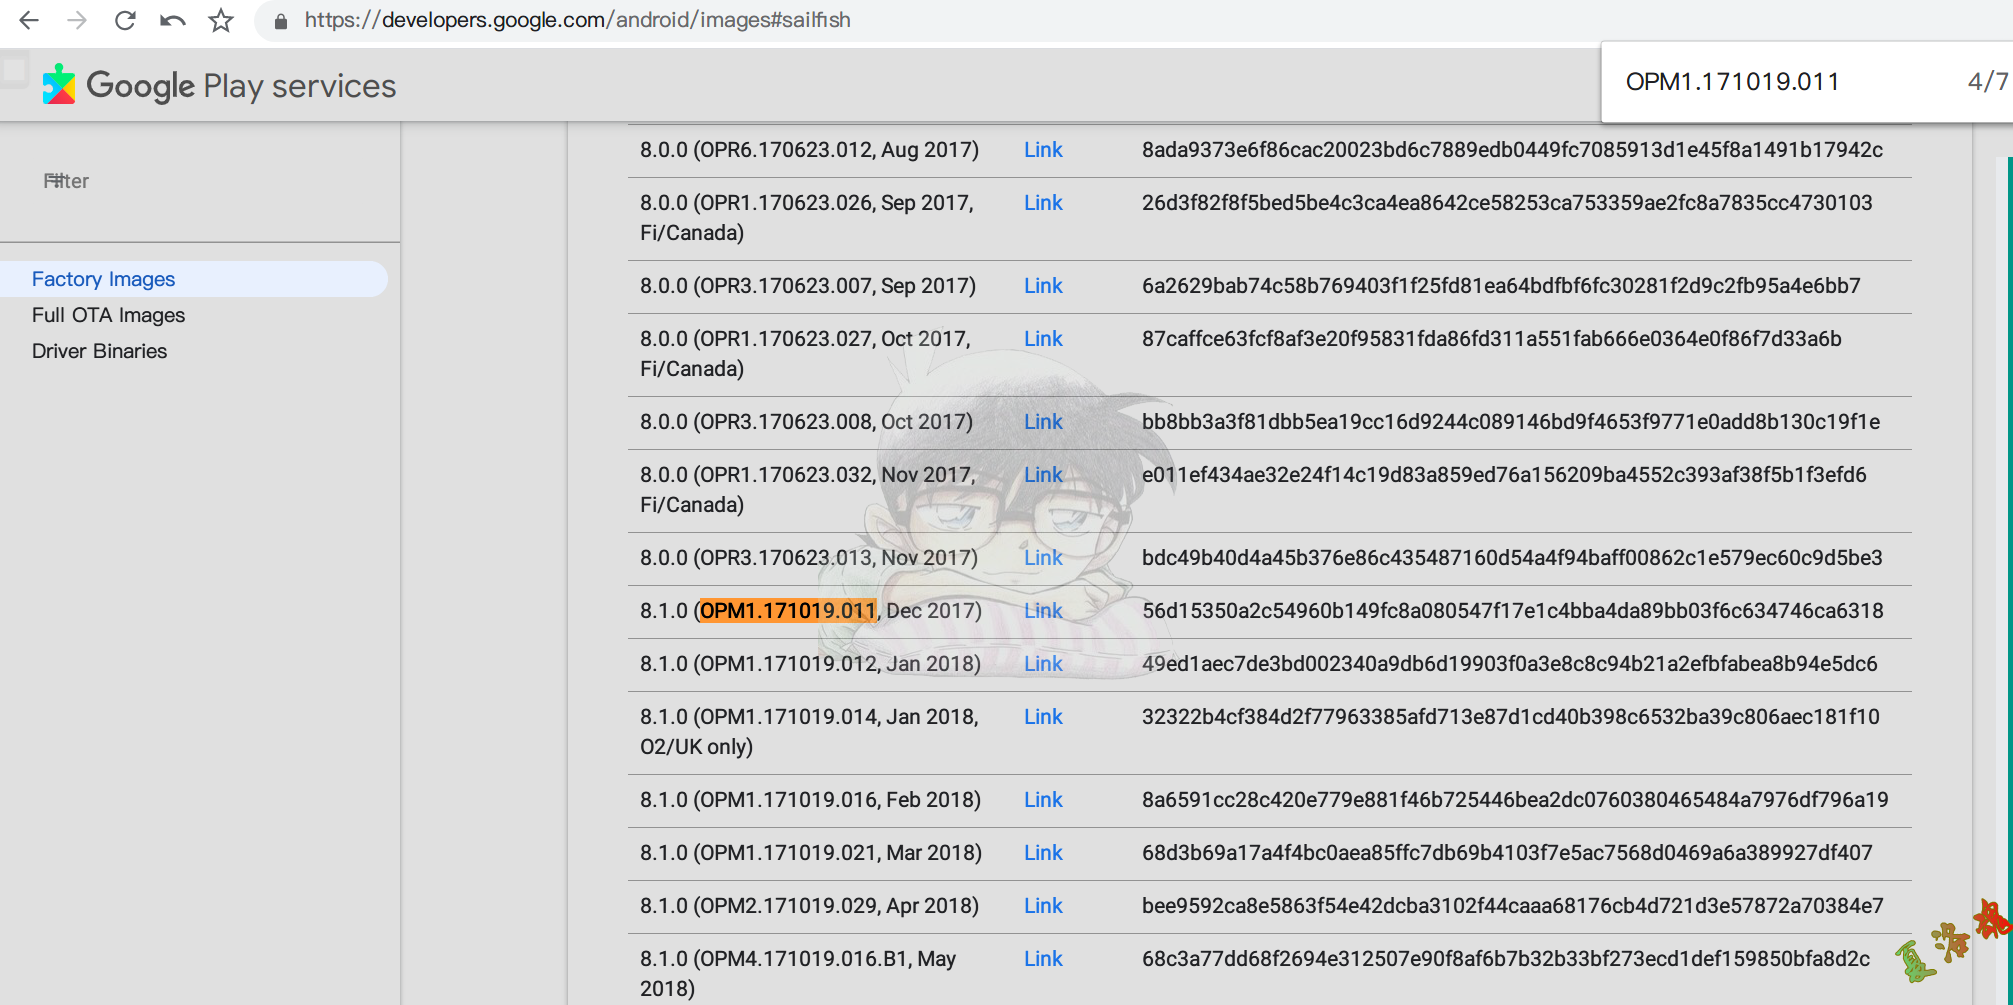Reload the current page
2013x1005 pixels.
click(125, 20)
